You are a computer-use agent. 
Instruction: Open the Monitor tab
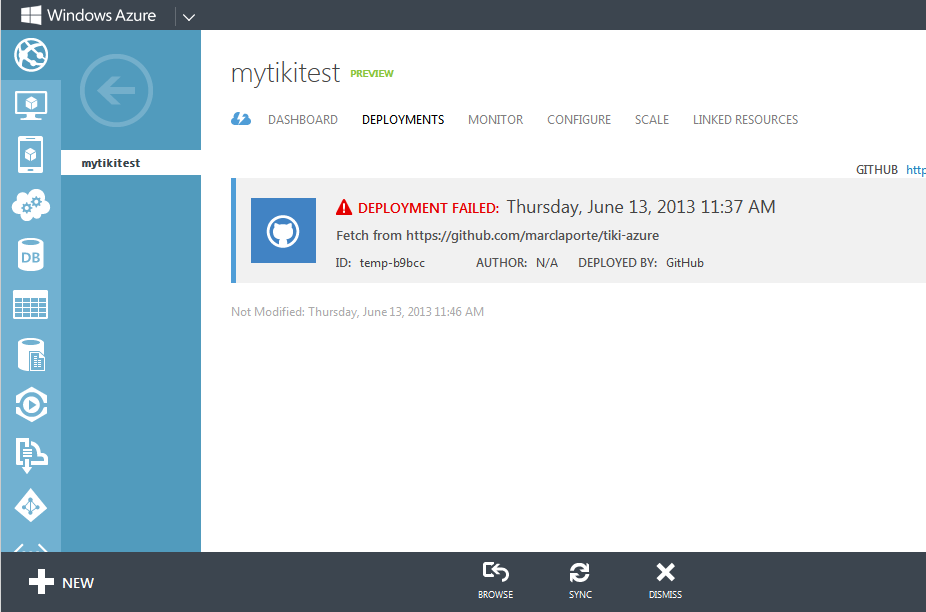coord(495,120)
